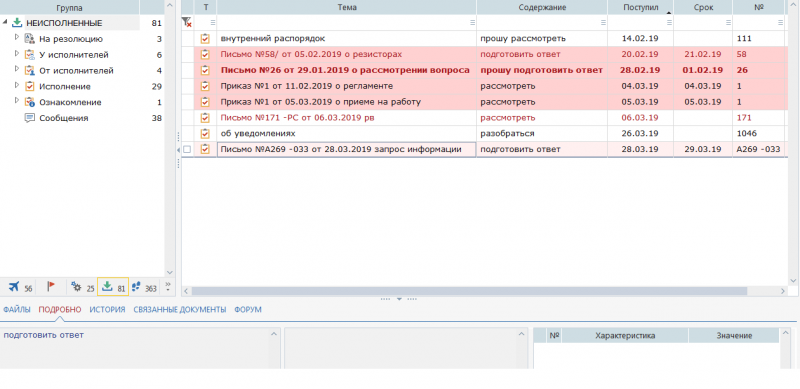The image size is (800, 389).
Task: Click the '14.02.19' received date cell
Action: [640, 38]
